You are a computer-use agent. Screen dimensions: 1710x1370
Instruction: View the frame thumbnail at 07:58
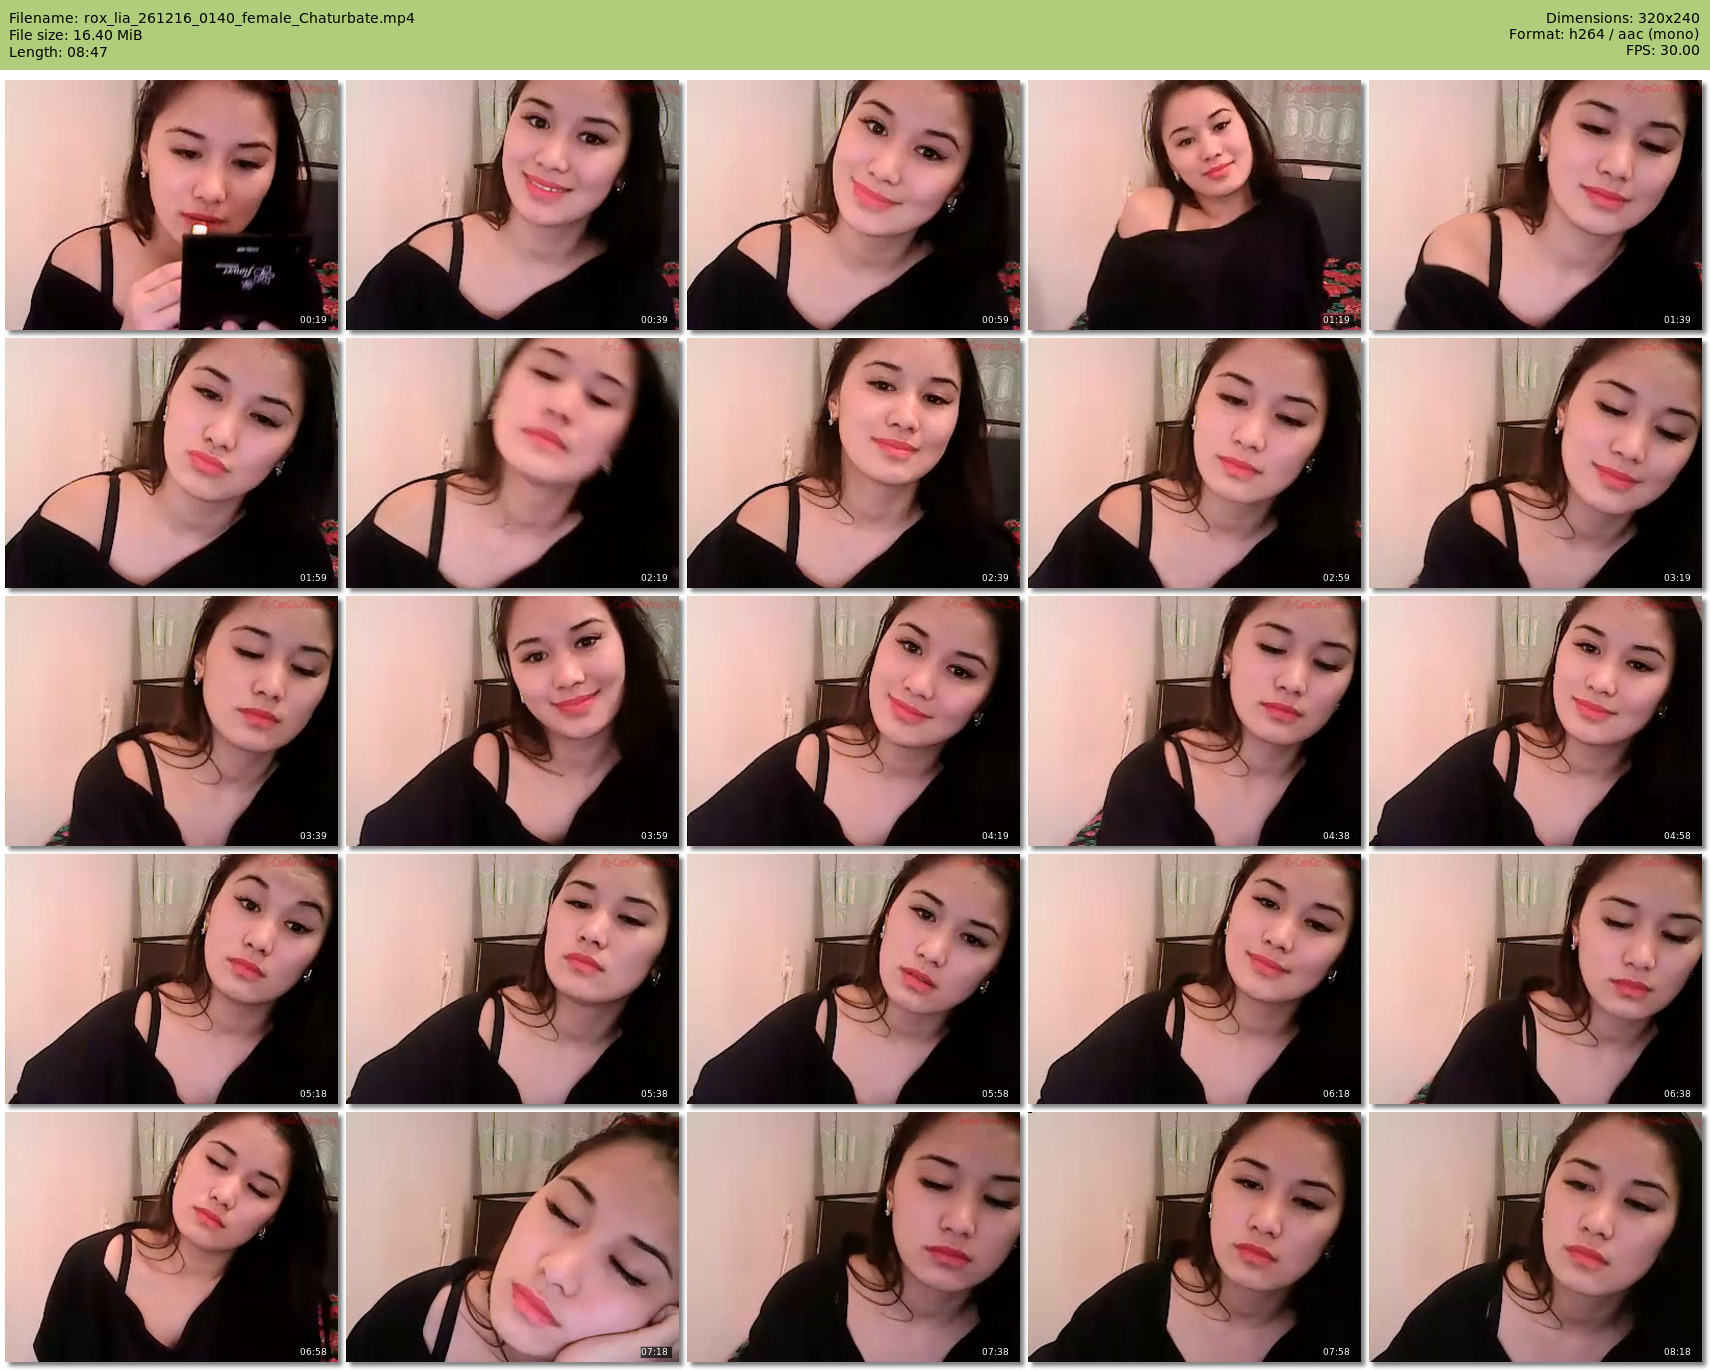click(1194, 1237)
